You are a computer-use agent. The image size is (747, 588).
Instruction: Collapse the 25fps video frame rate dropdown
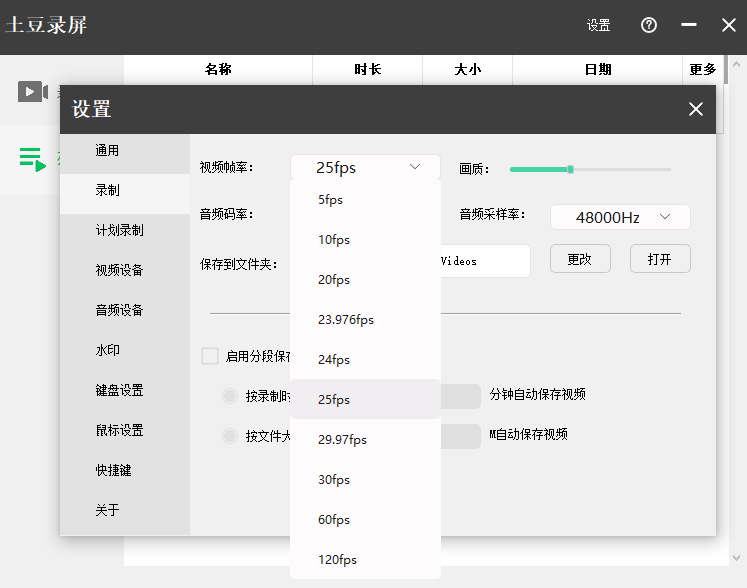click(x=365, y=167)
